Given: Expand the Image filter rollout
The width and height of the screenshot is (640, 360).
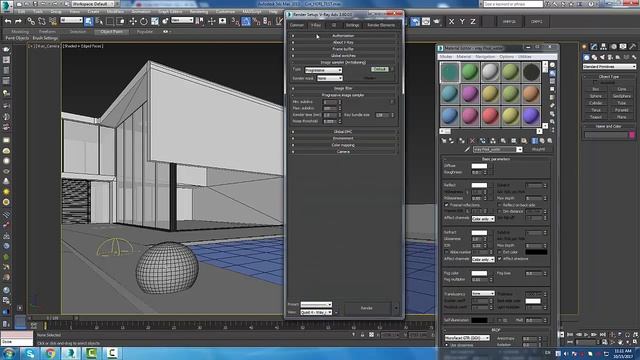Looking at the screenshot, I should (x=343, y=88).
